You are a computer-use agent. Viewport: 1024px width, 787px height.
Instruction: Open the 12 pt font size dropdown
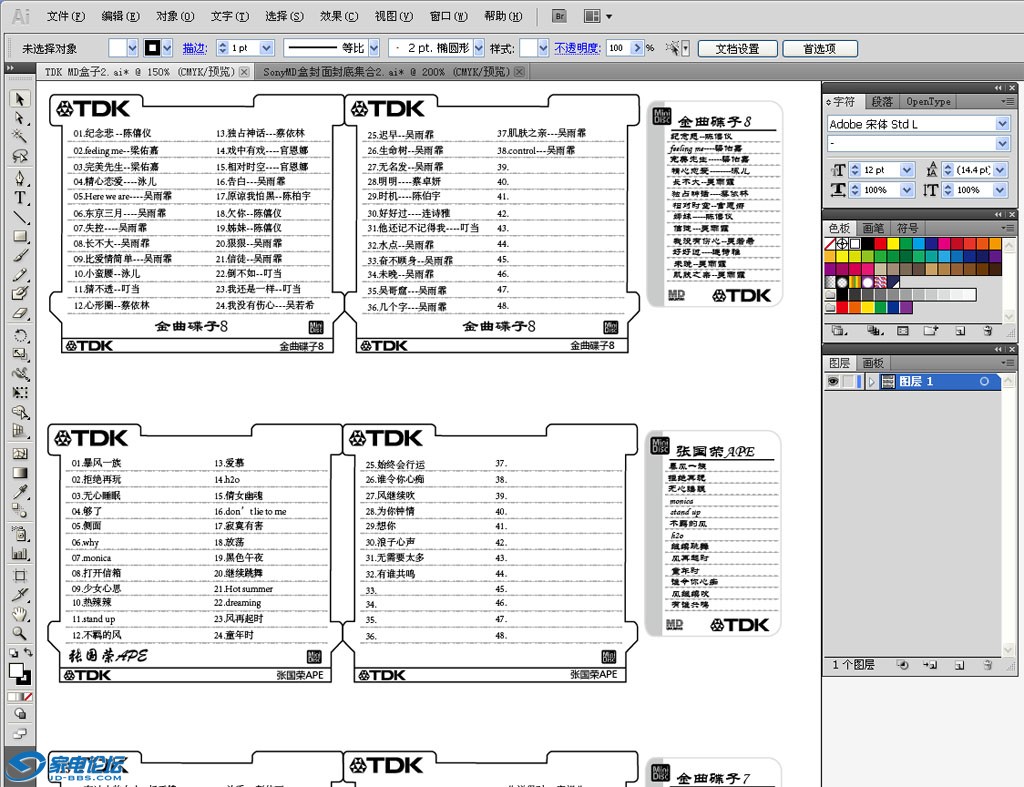(906, 170)
